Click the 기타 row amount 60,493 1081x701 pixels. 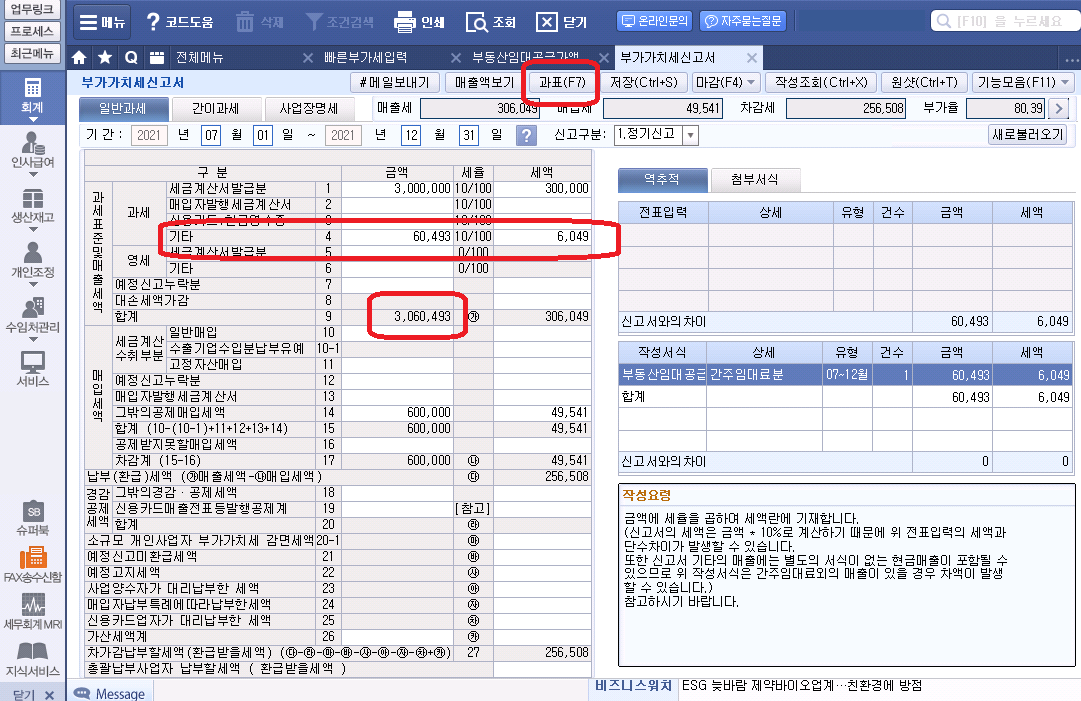(397, 236)
